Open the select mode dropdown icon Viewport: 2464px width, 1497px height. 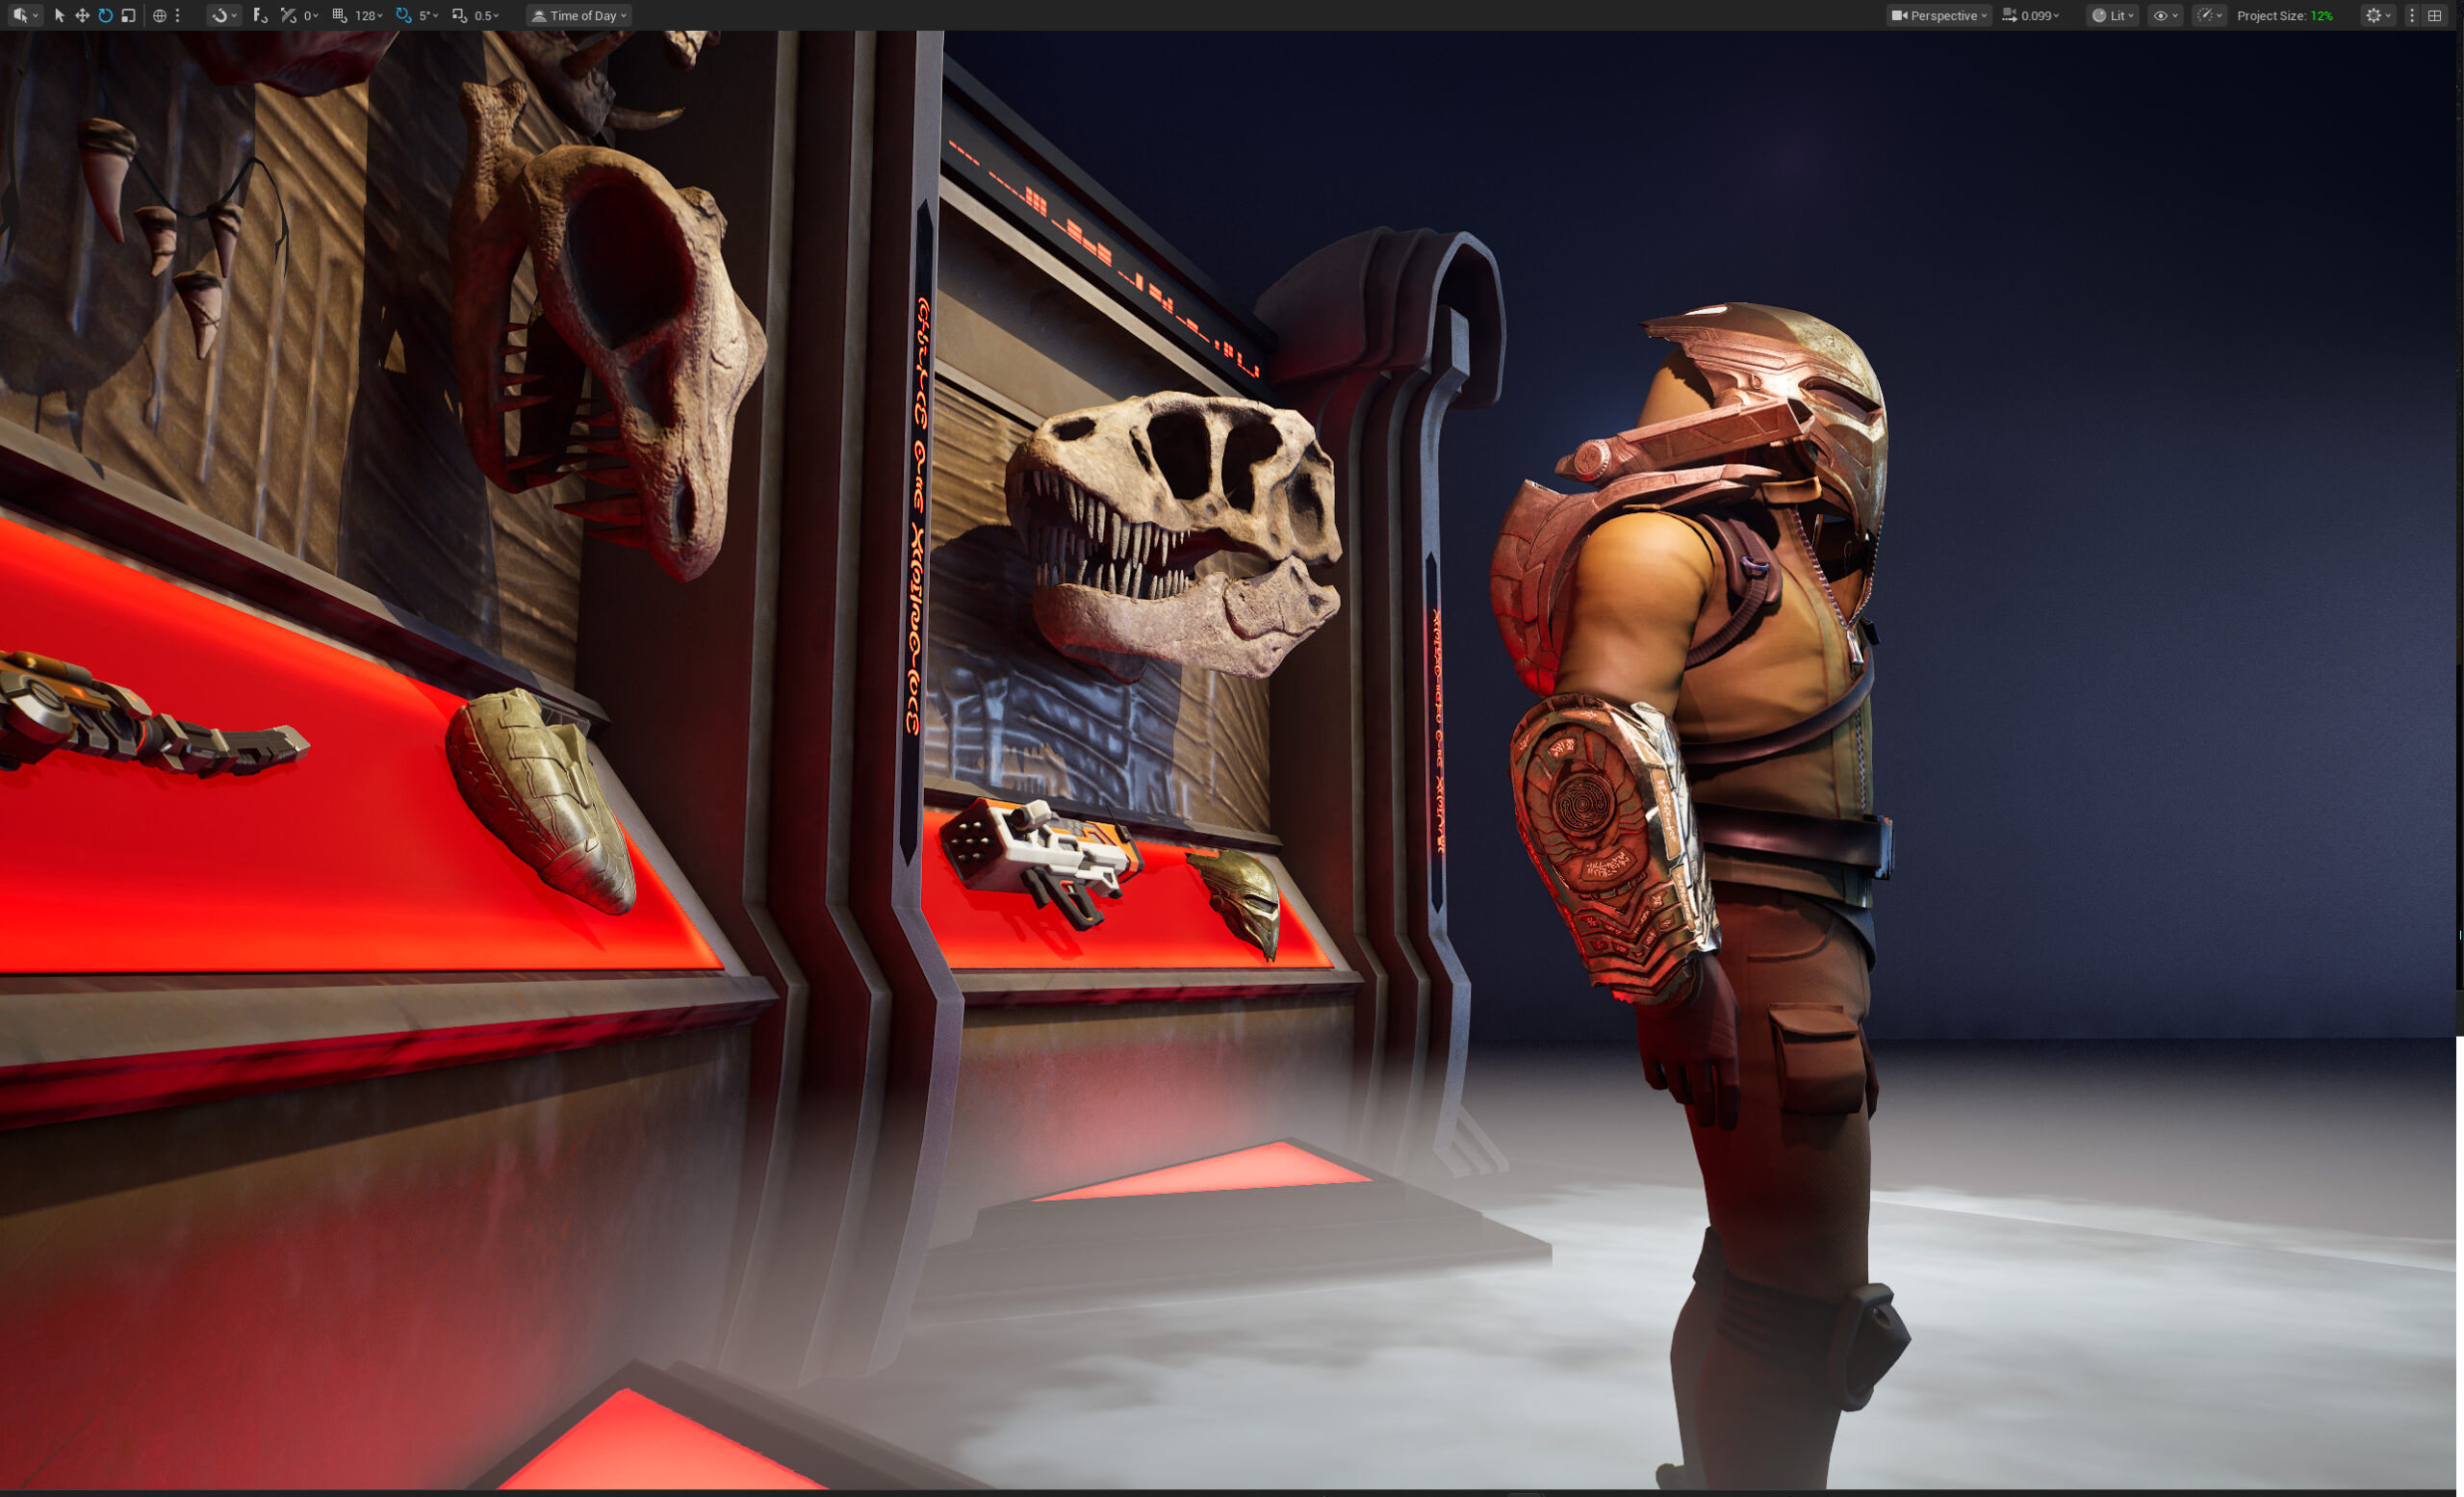[x=24, y=15]
